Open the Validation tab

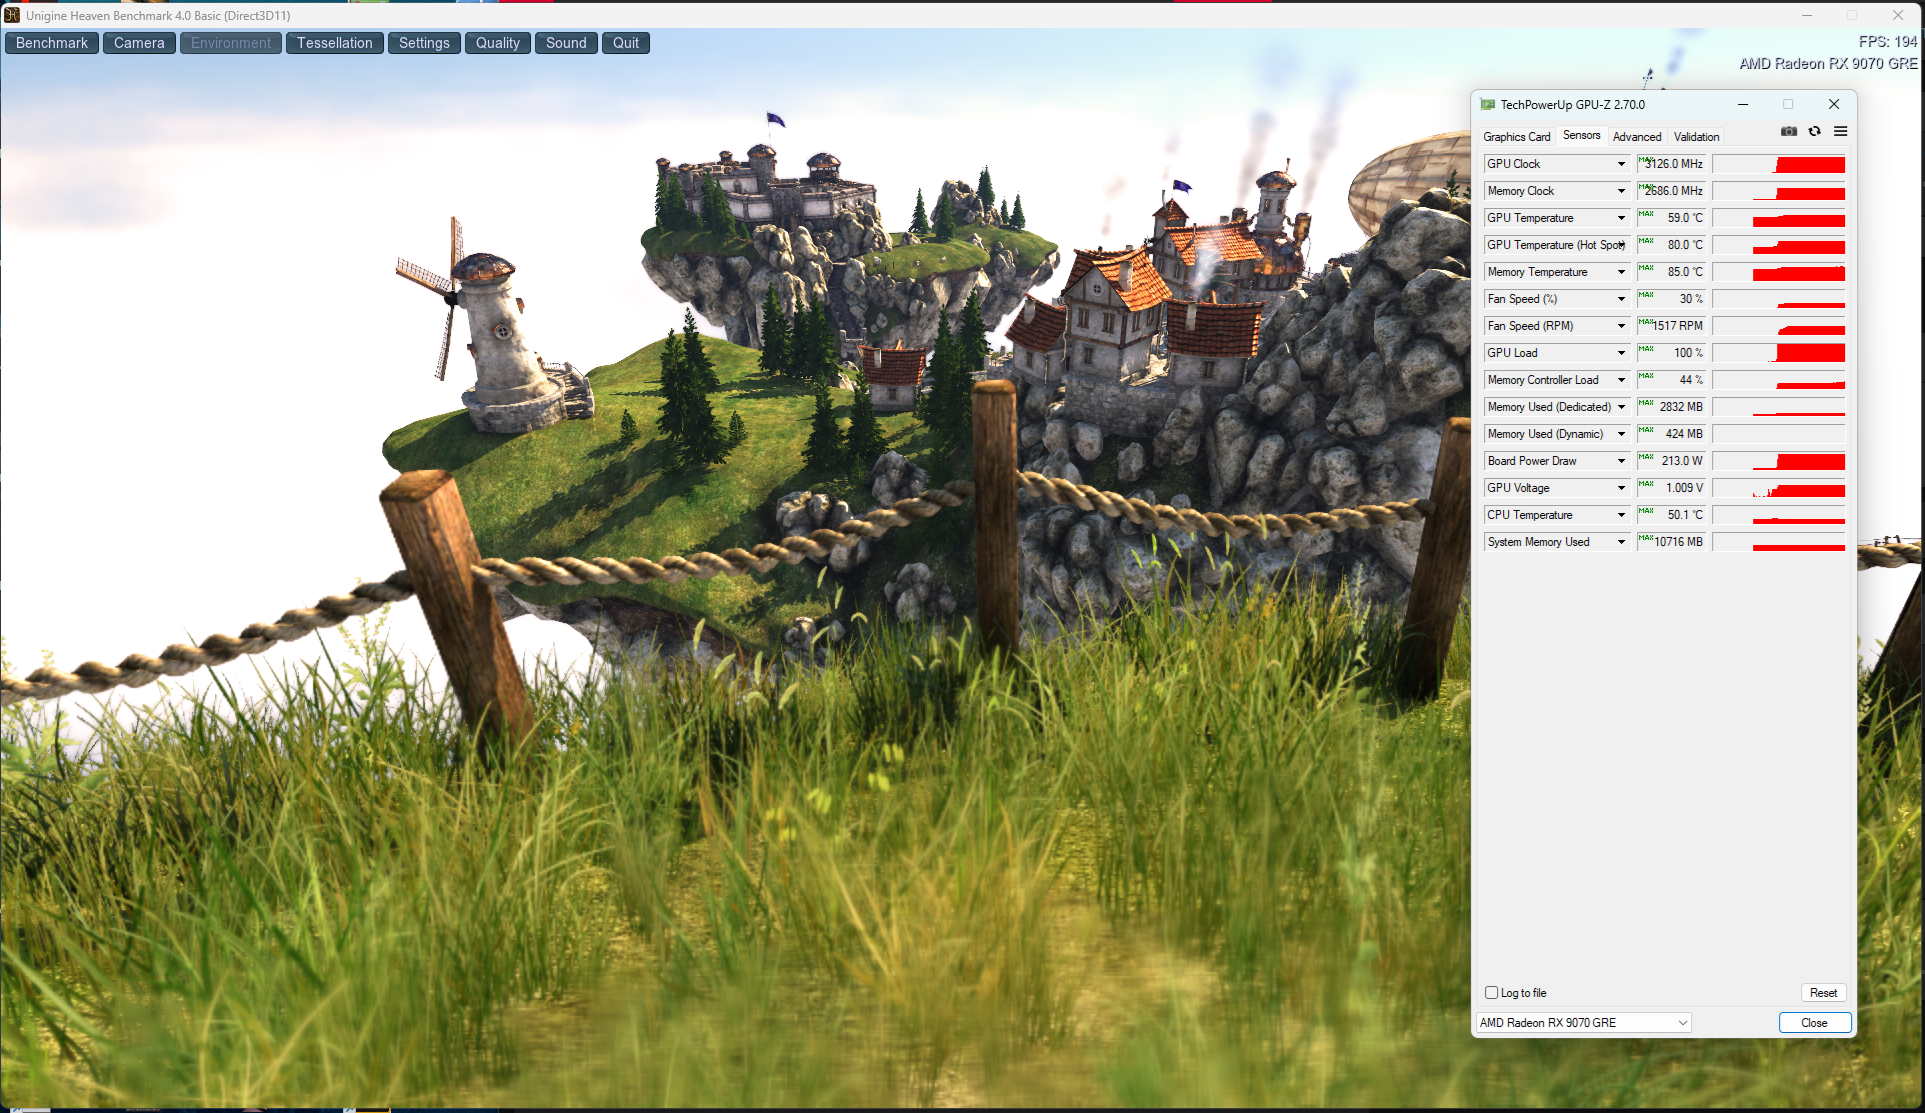[x=1696, y=137]
